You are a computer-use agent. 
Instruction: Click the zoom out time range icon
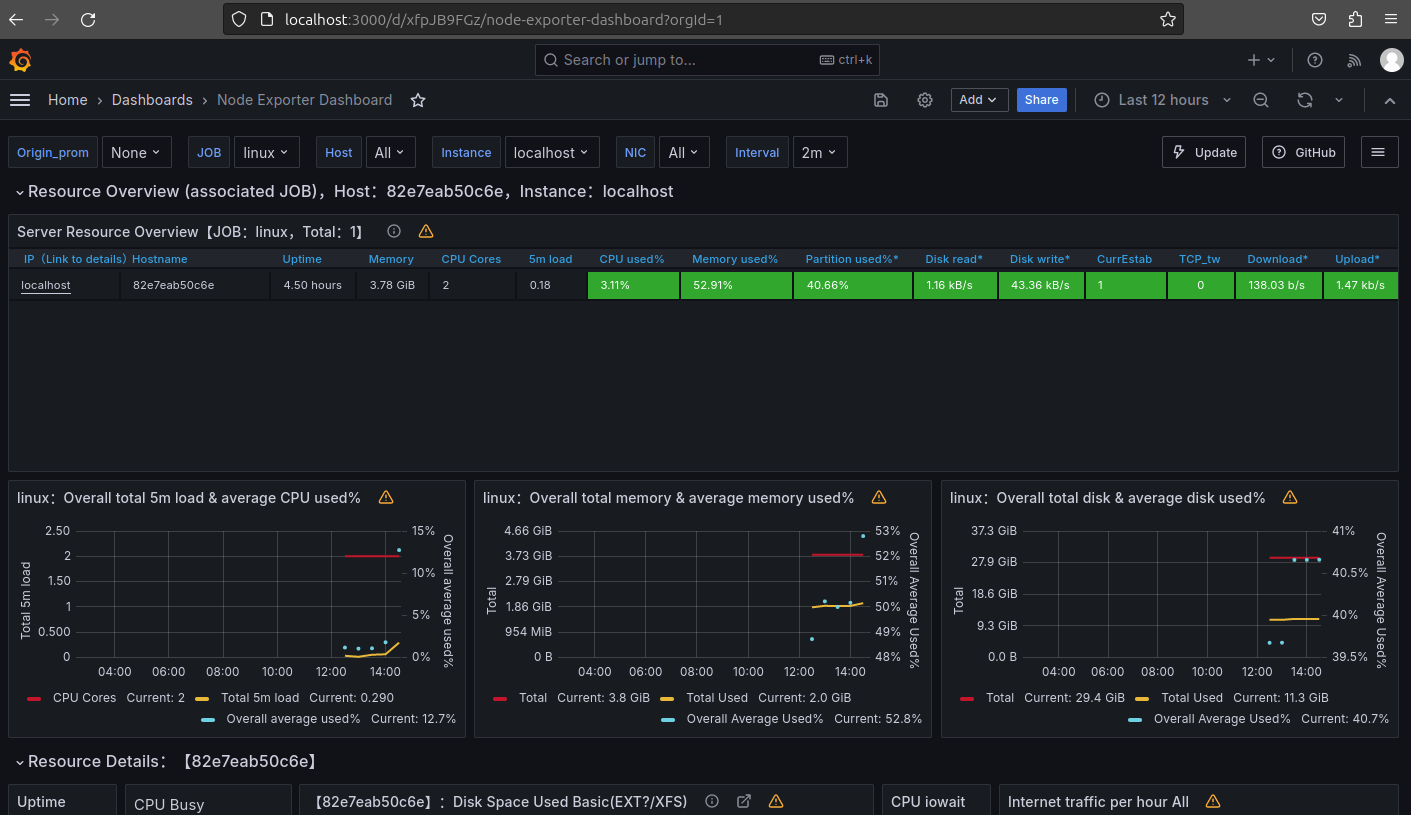(x=1261, y=100)
